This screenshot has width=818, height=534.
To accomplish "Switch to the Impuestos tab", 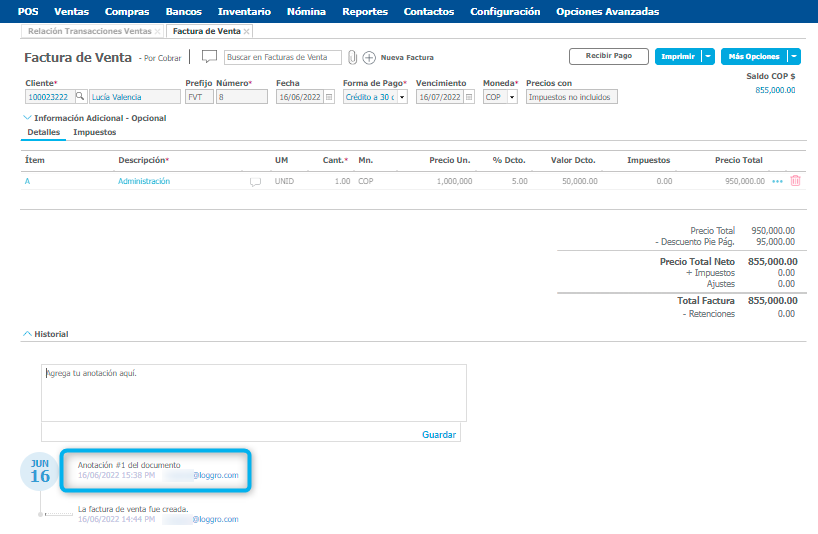I will point(95,132).
